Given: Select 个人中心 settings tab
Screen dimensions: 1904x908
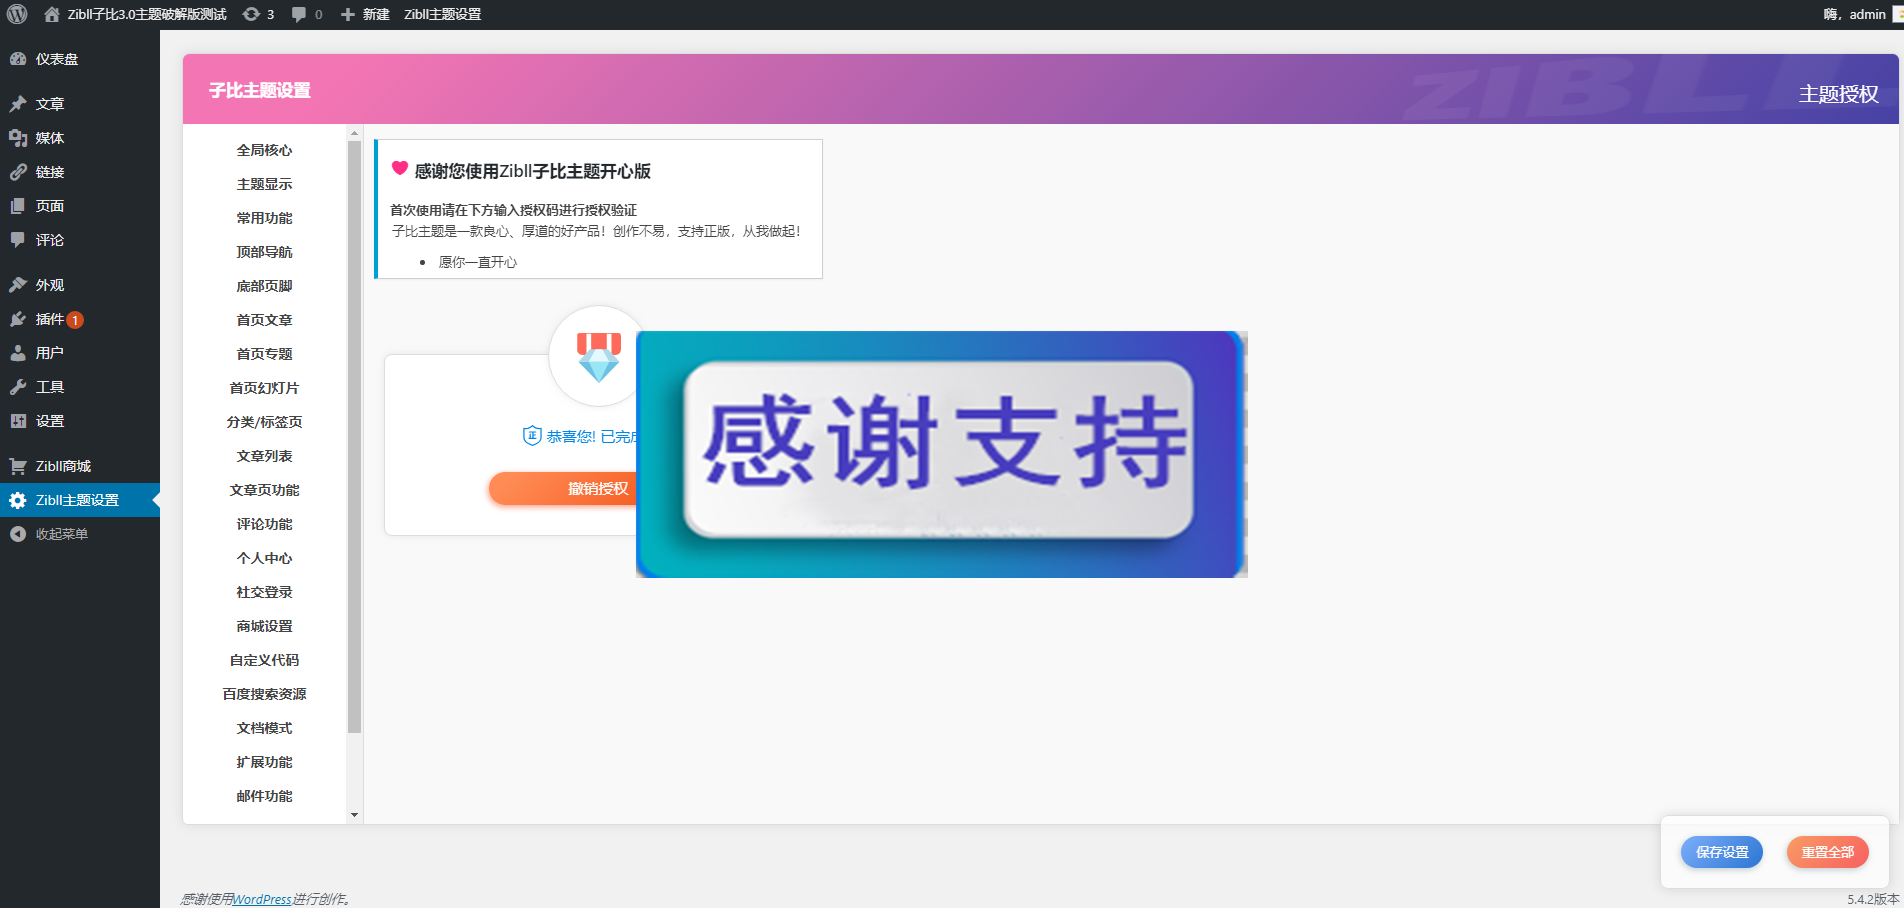Looking at the screenshot, I should 264,558.
